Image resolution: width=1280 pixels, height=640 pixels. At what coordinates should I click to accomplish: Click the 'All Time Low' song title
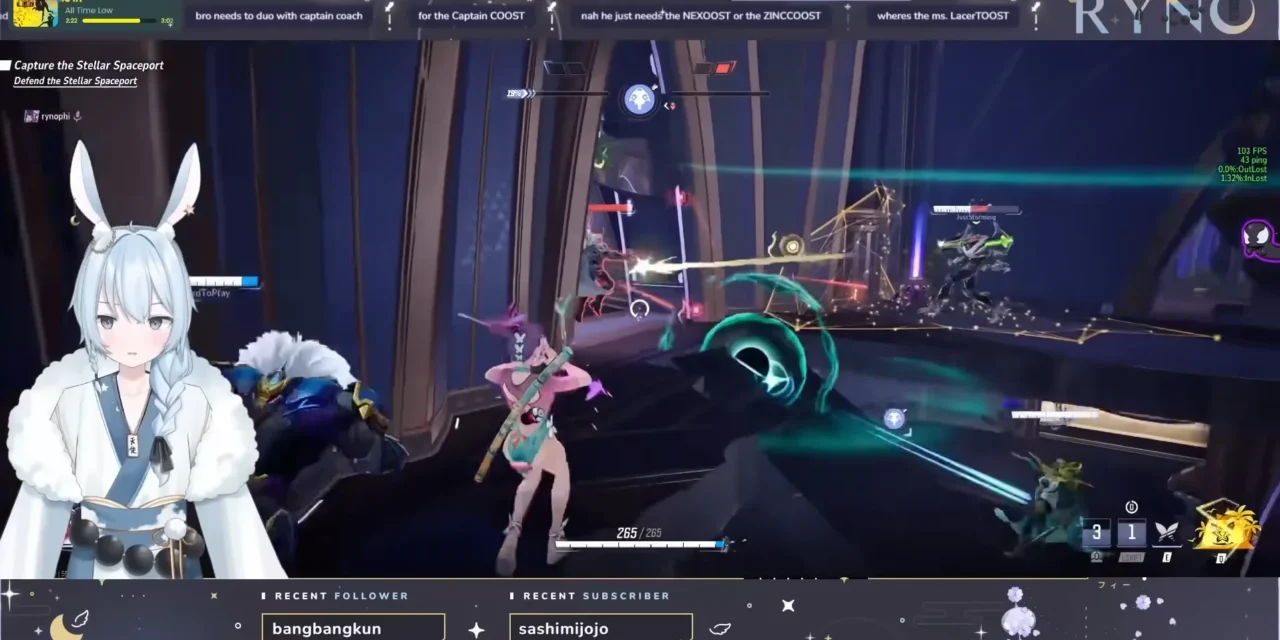pos(89,10)
